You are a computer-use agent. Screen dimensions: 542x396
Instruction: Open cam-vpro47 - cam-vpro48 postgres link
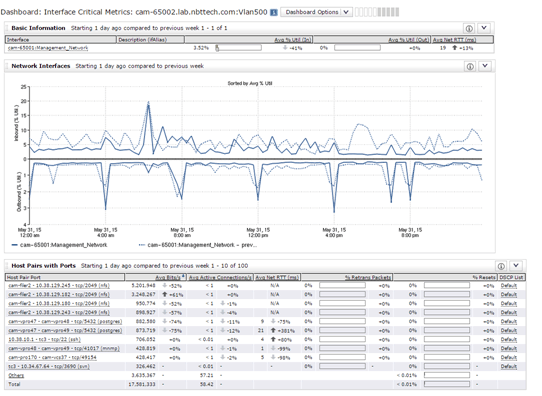point(65,322)
